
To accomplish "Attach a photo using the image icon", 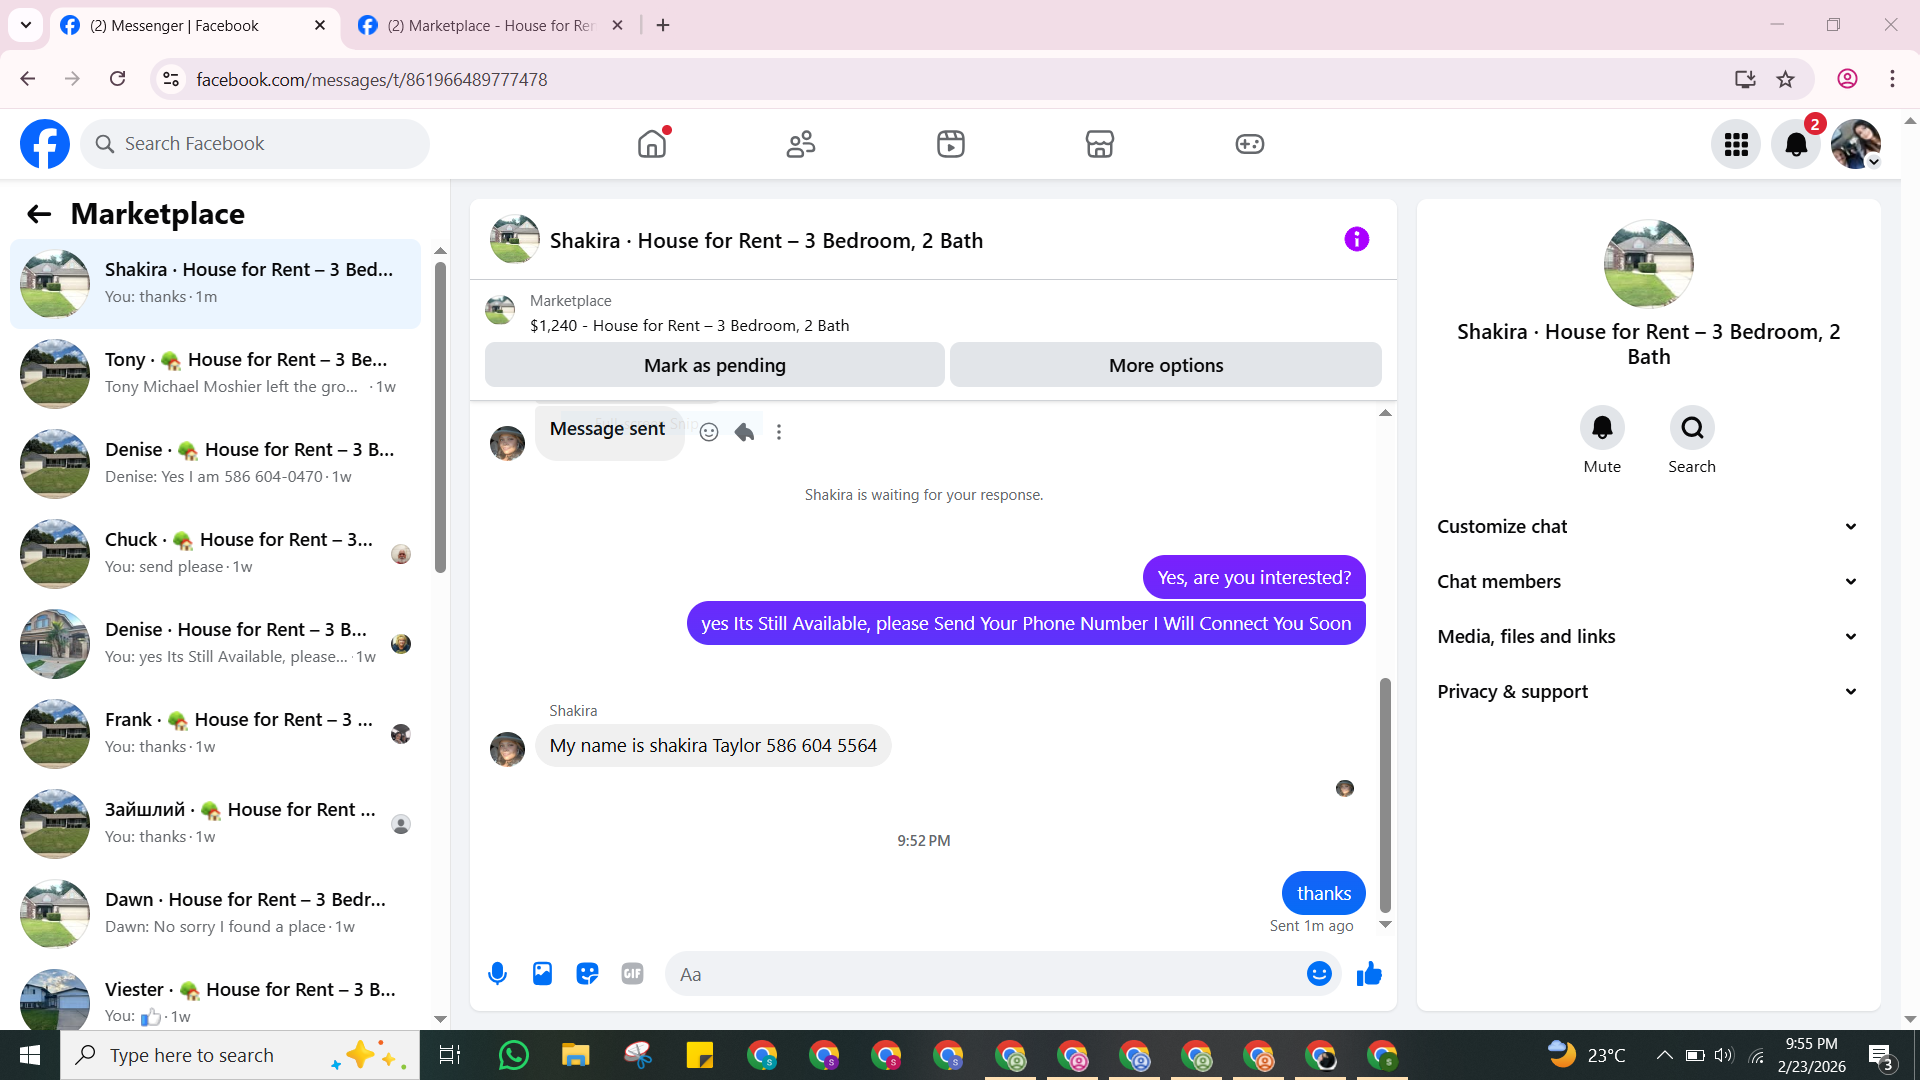I will (x=542, y=974).
